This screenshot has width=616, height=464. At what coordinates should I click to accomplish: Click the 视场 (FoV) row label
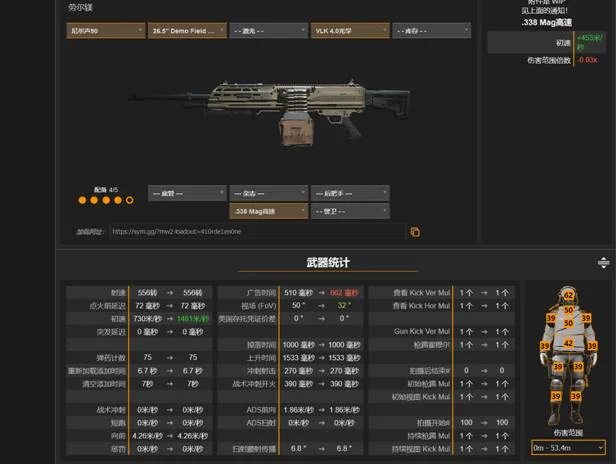[258, 306]
